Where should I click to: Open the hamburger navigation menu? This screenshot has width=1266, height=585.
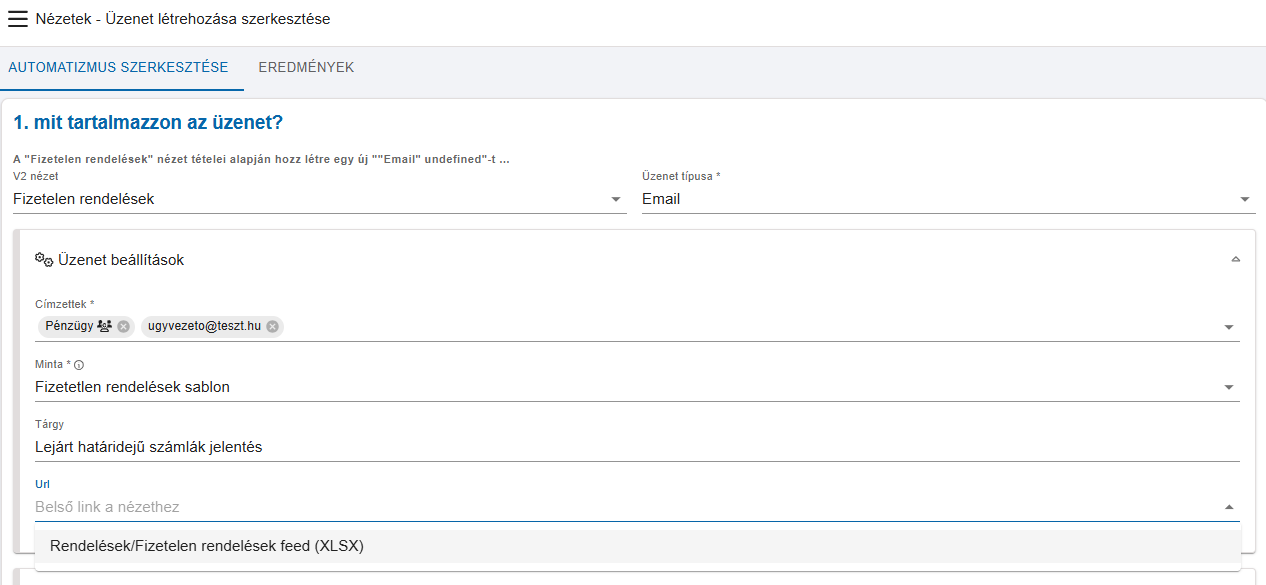[x=18, y=19]
